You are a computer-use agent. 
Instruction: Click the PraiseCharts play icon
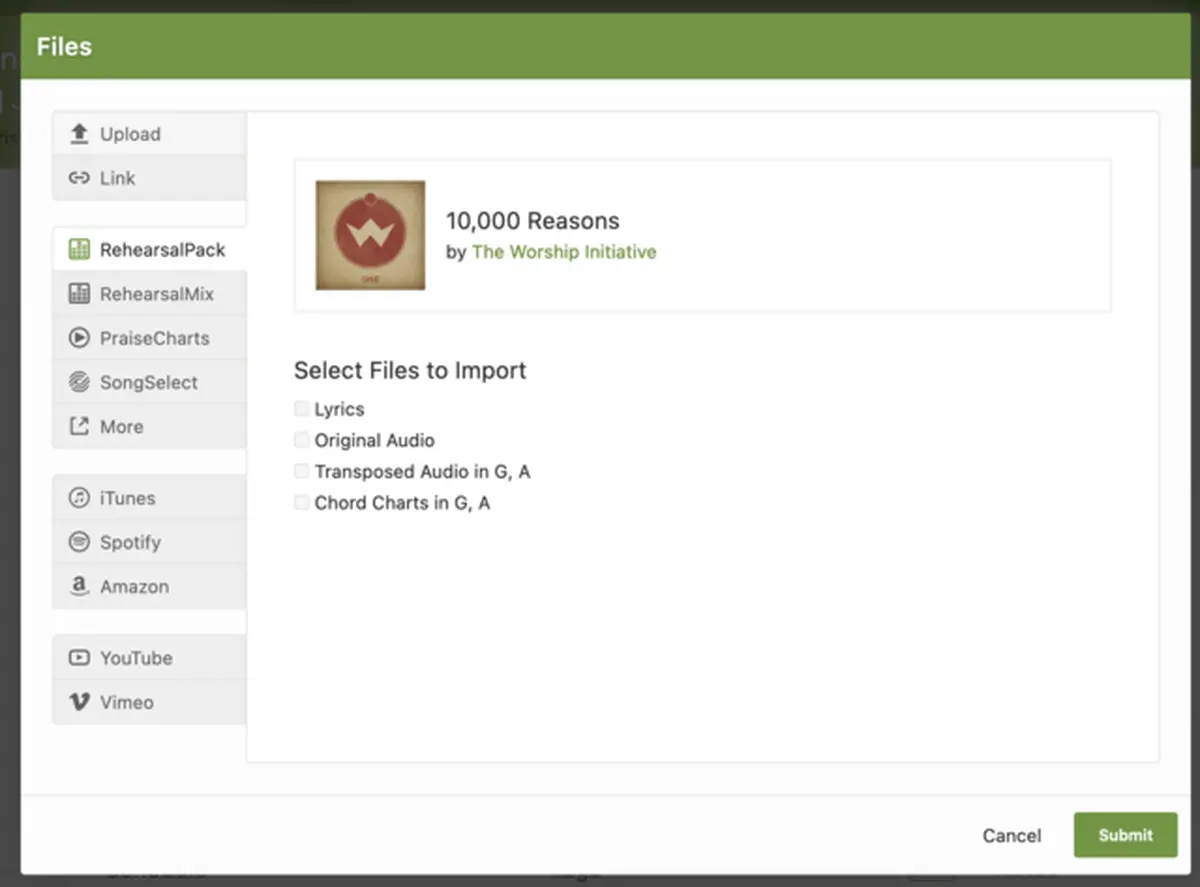tap(79, 337)
